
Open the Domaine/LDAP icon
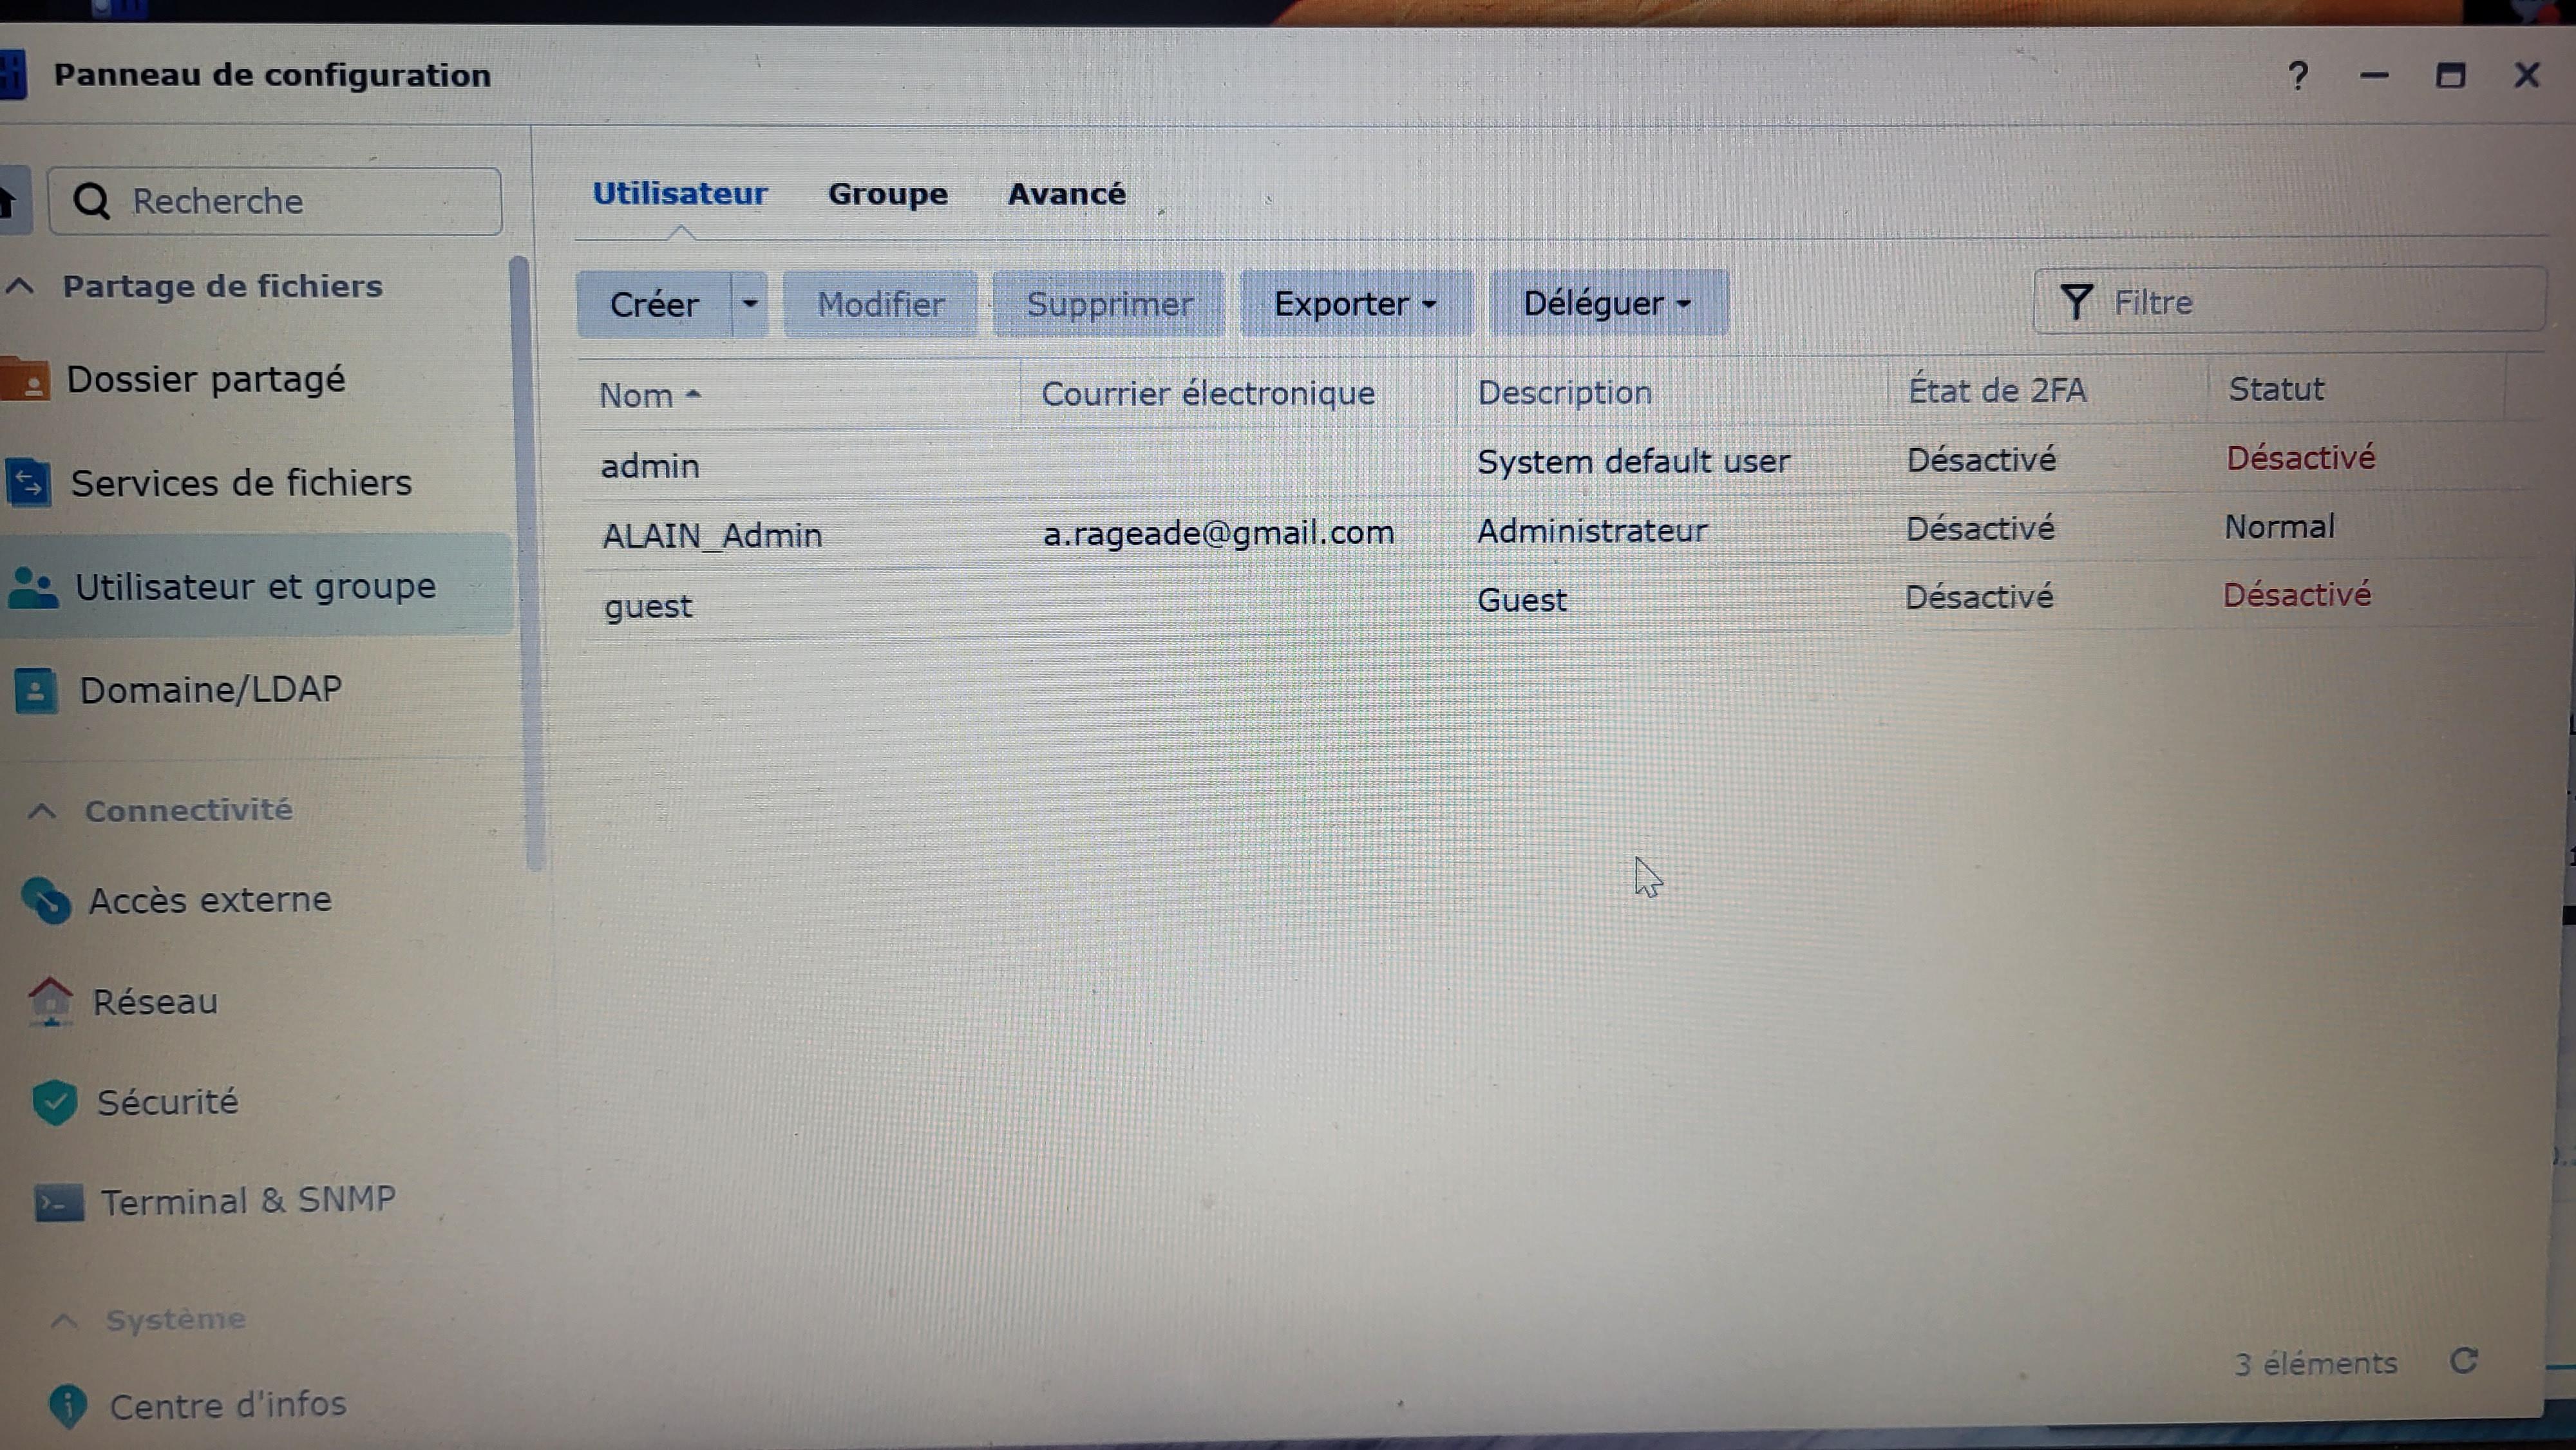[36, 691]
